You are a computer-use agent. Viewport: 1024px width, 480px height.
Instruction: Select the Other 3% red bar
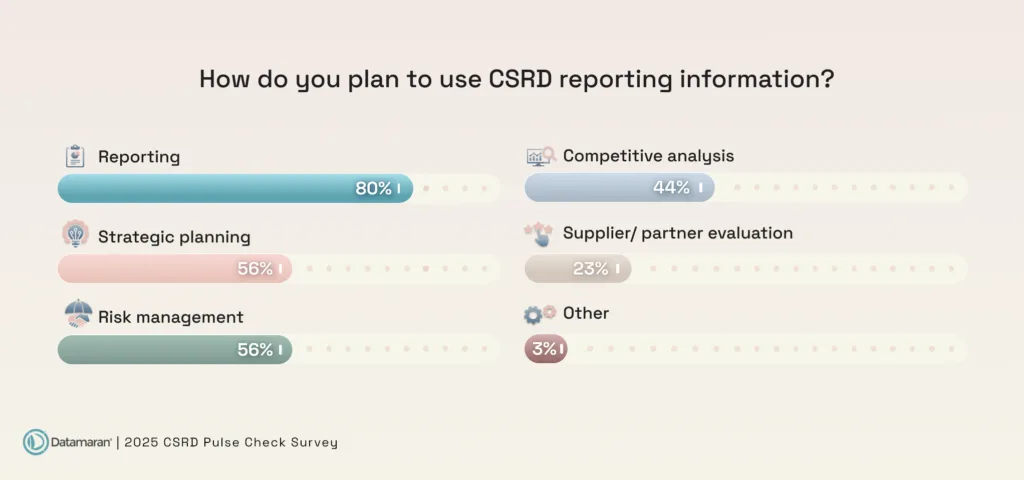click(545, 349)
